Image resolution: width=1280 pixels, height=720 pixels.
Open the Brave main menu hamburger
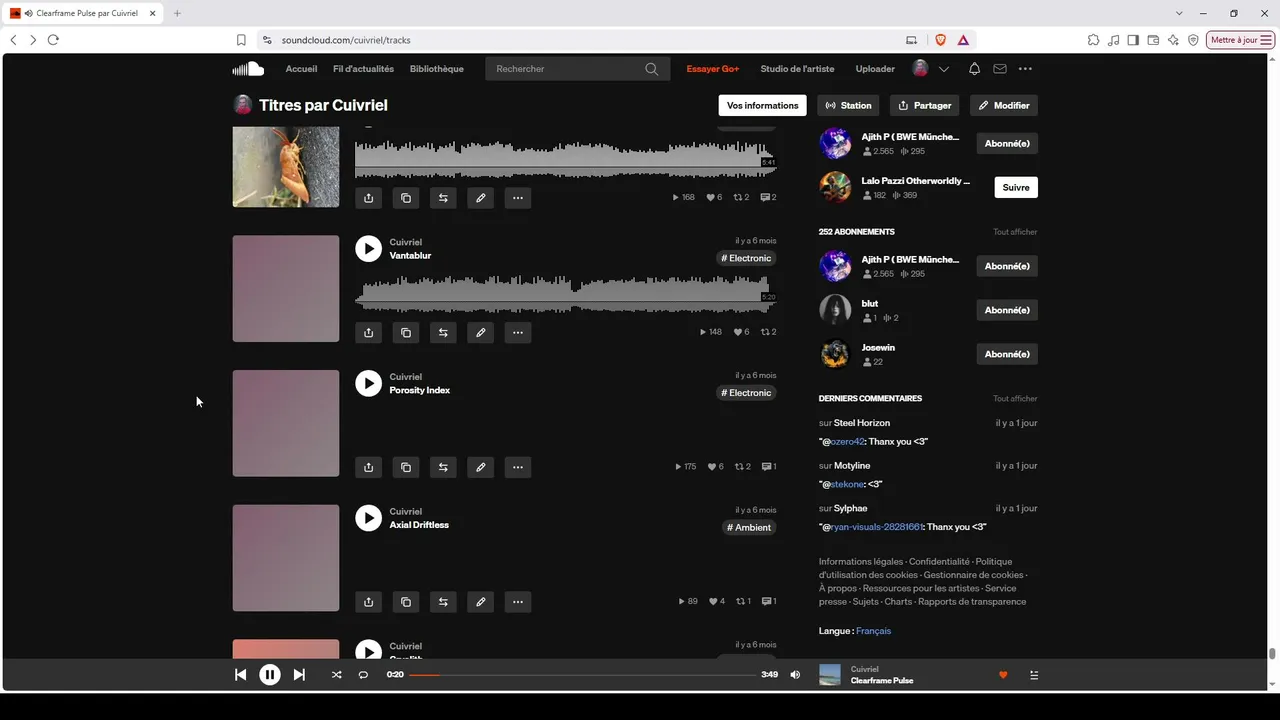[x=1266, y=40]
